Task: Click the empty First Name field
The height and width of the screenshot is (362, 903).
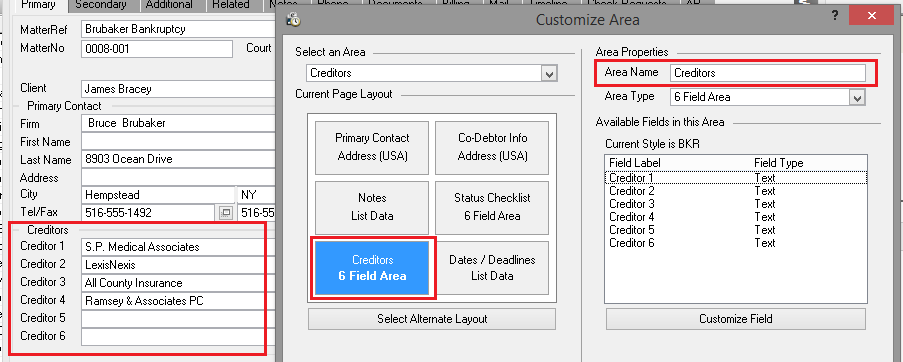Action: tap(179, 142)
